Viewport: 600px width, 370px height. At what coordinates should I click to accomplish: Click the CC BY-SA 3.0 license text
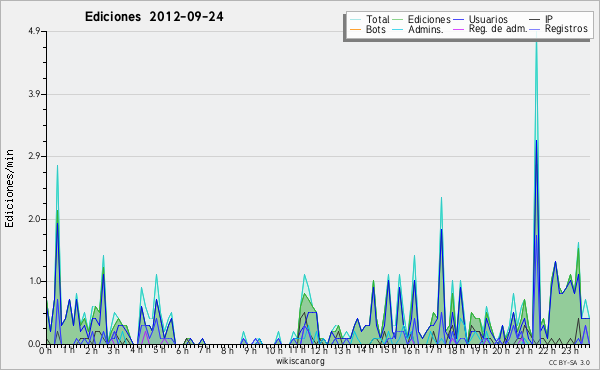(x=569, y=362)
